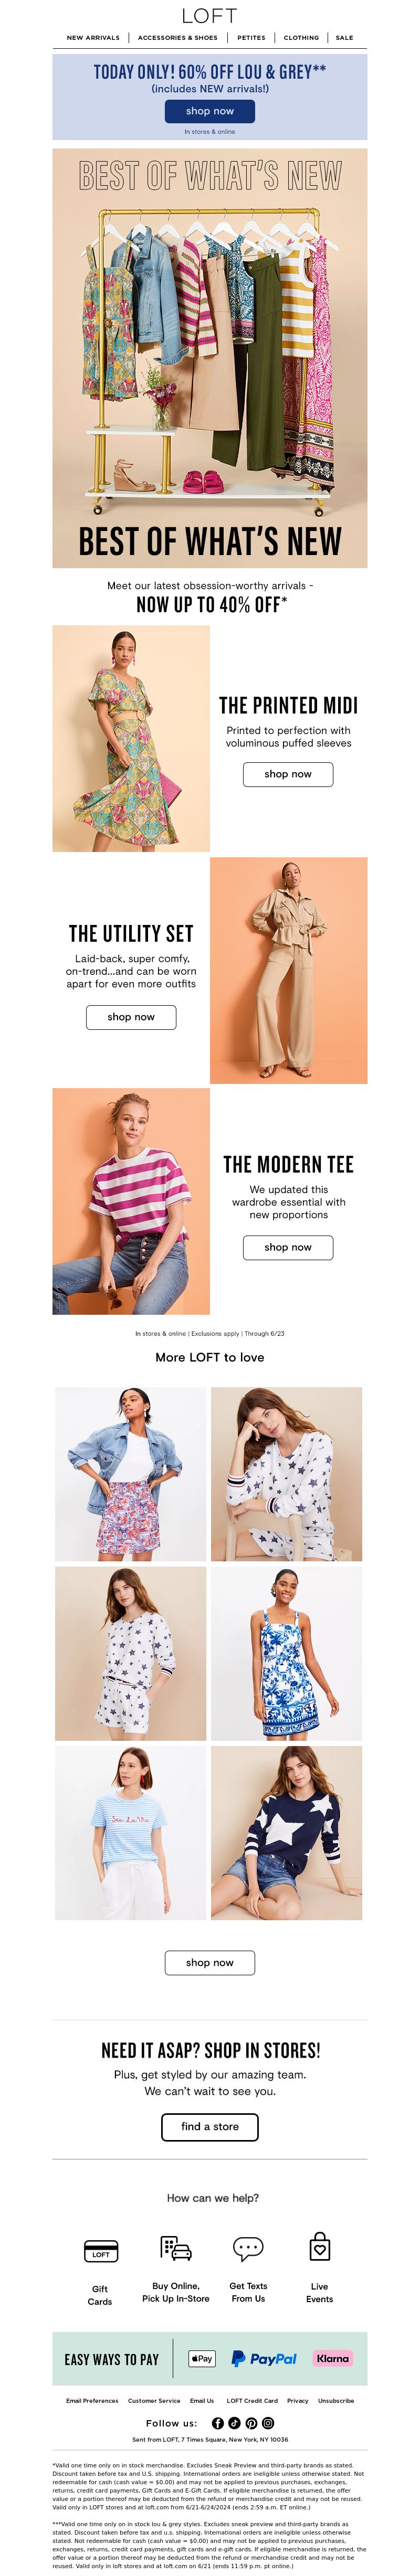This screenshot has height=2576, width=420.
Task: Open the Instagram social icon
Action: pyautogui.click(x=268, y=2423)
